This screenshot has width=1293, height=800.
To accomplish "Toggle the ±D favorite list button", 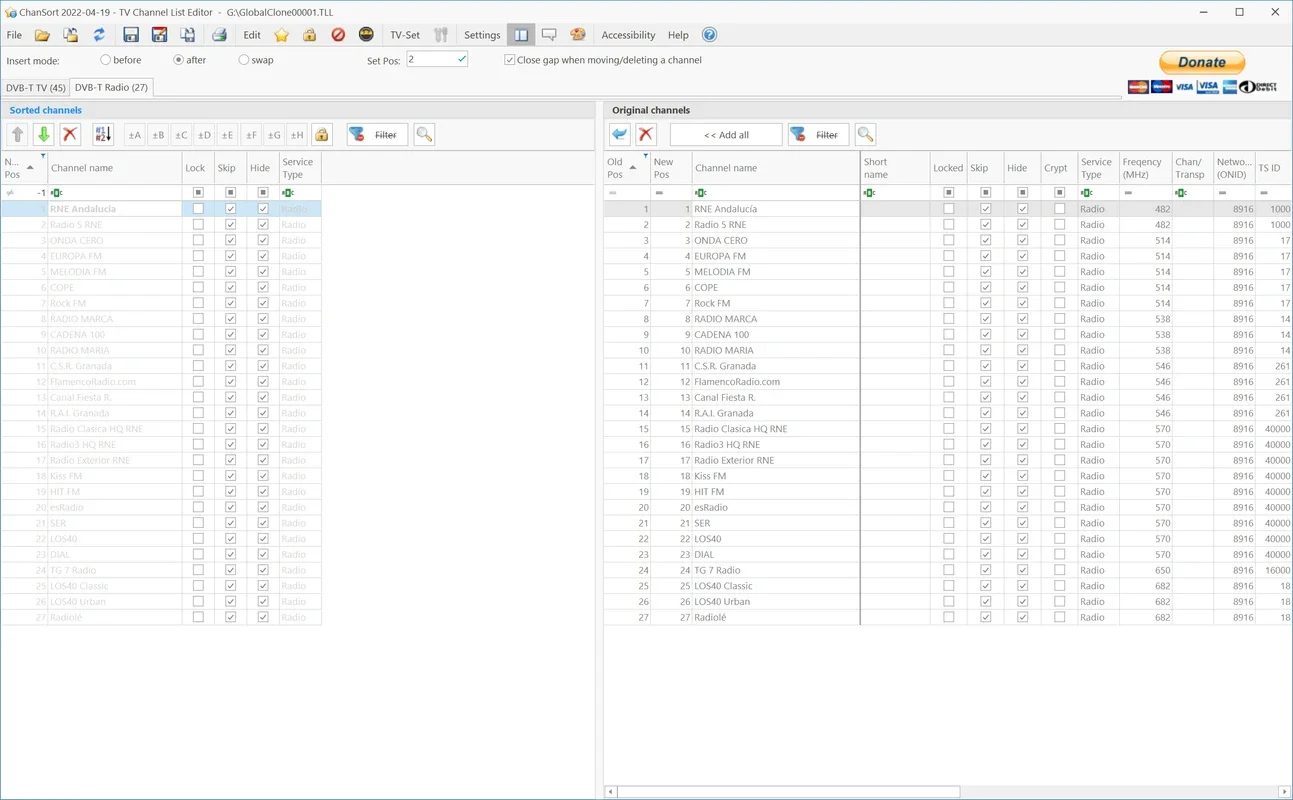I will click(204, 134).
